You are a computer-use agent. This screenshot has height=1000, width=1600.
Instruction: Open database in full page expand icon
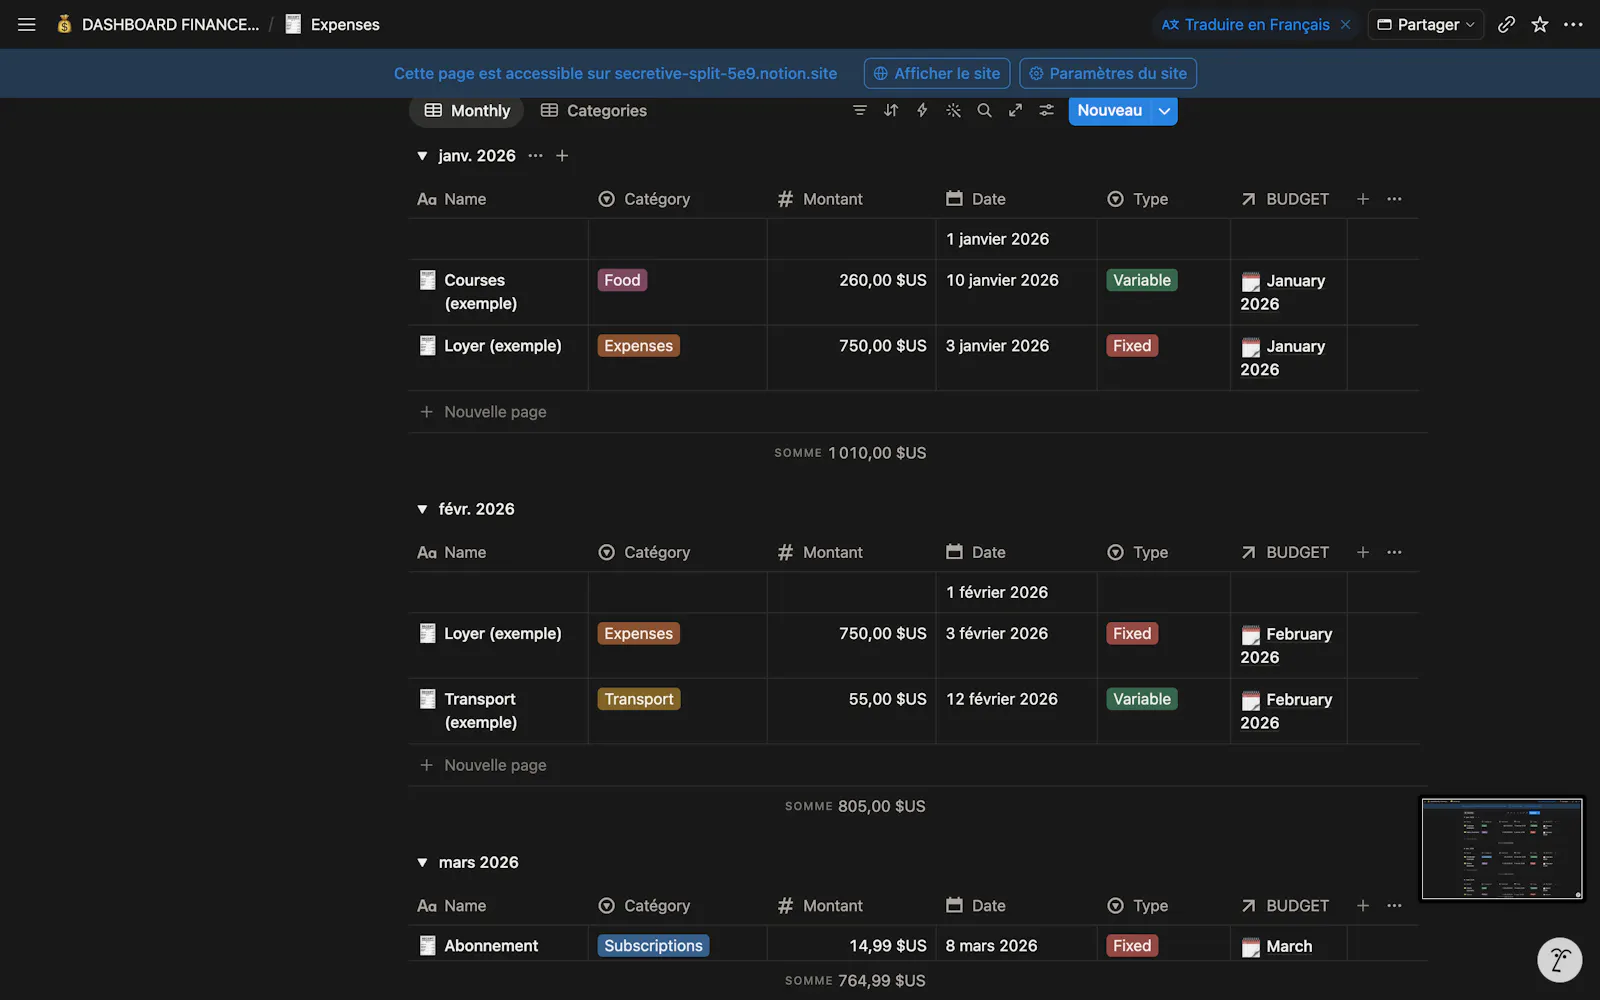click(x=1015, y=110)
